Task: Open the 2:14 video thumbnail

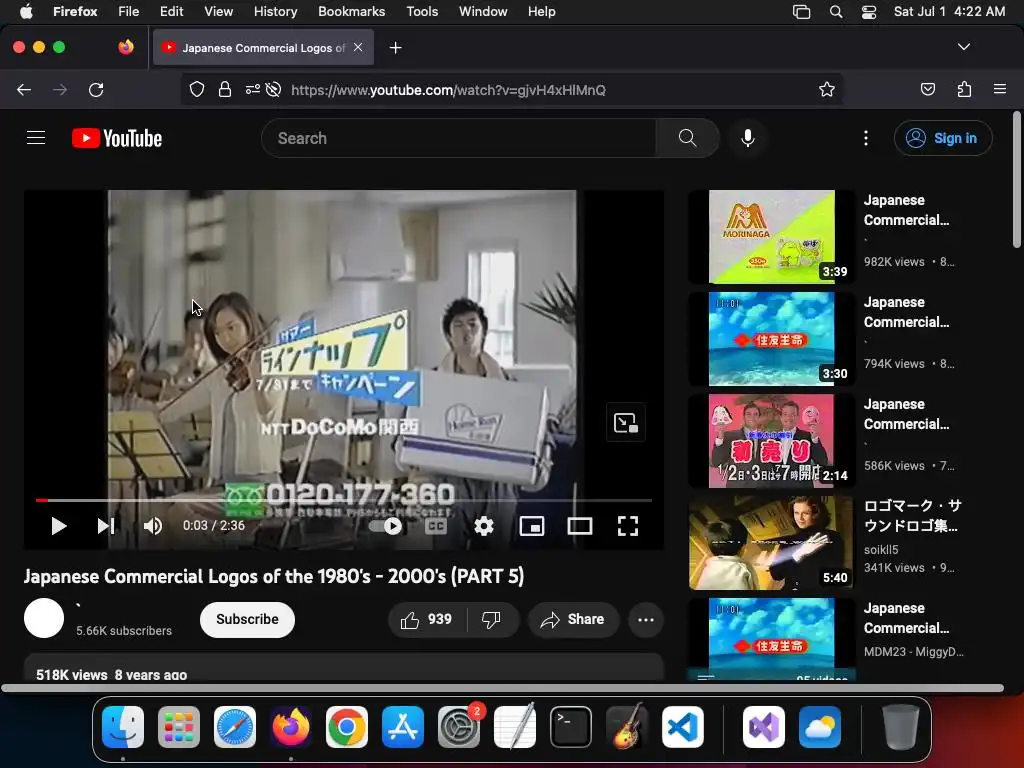Action: point(771,441)
